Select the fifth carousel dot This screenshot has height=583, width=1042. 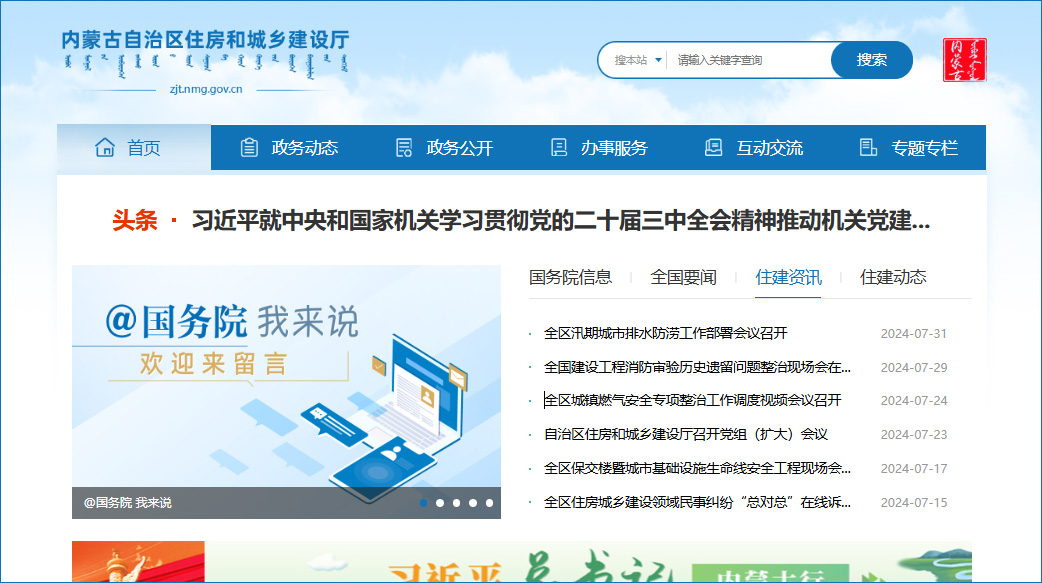pyautogui.click(x=489, y=503)
